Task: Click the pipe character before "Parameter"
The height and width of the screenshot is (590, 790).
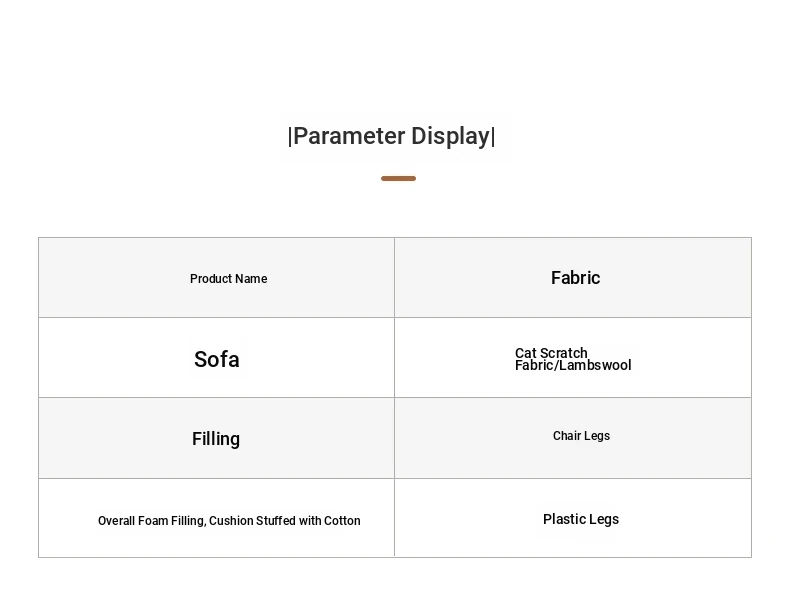Action: click(290, 137)
